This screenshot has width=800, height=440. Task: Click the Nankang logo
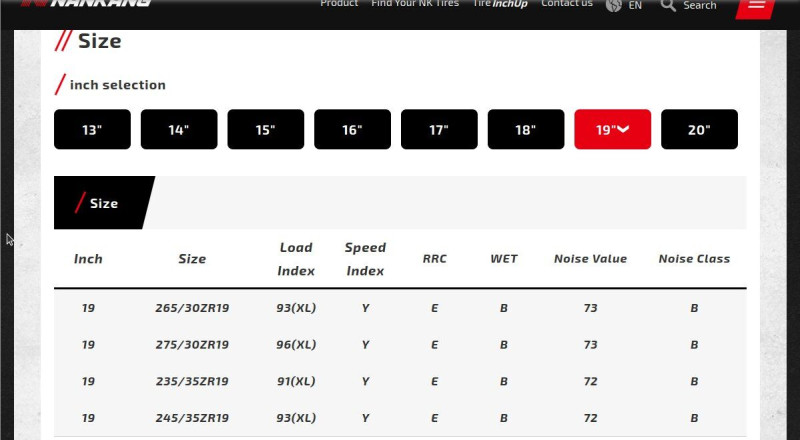pos(86,3)
